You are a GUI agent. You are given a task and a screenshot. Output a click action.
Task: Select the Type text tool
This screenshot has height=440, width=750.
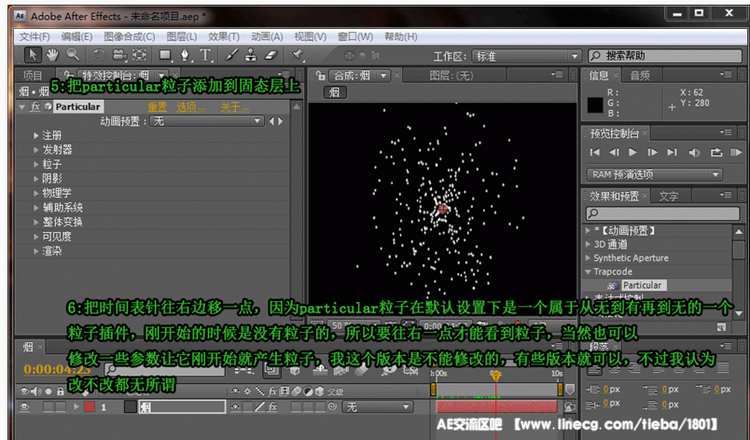(205, 55)
